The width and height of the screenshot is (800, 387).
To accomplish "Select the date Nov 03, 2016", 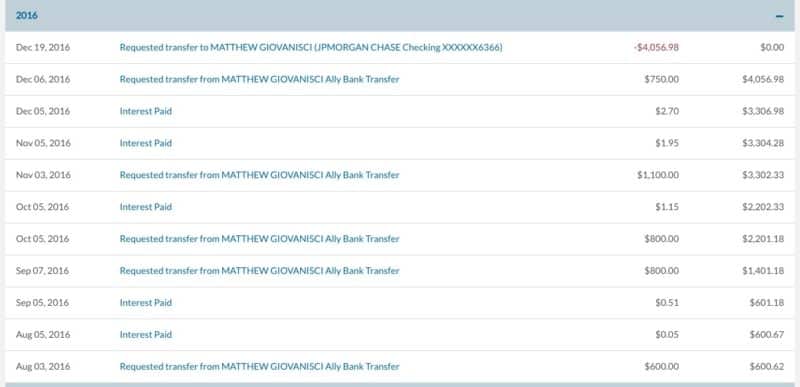I will 43,175.
